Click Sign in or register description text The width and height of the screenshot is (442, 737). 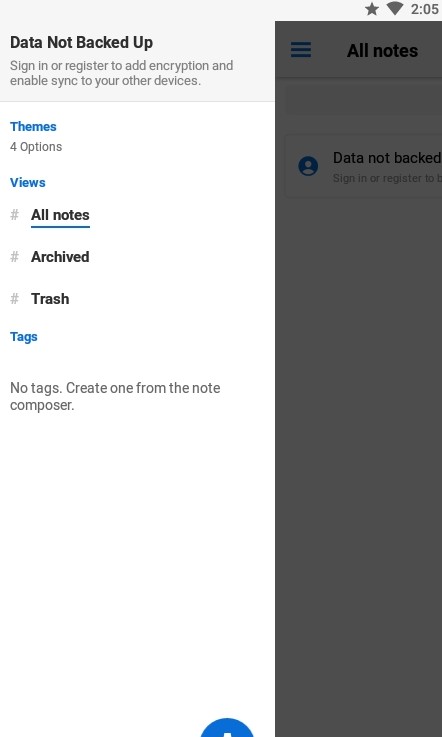coord(121,73)
